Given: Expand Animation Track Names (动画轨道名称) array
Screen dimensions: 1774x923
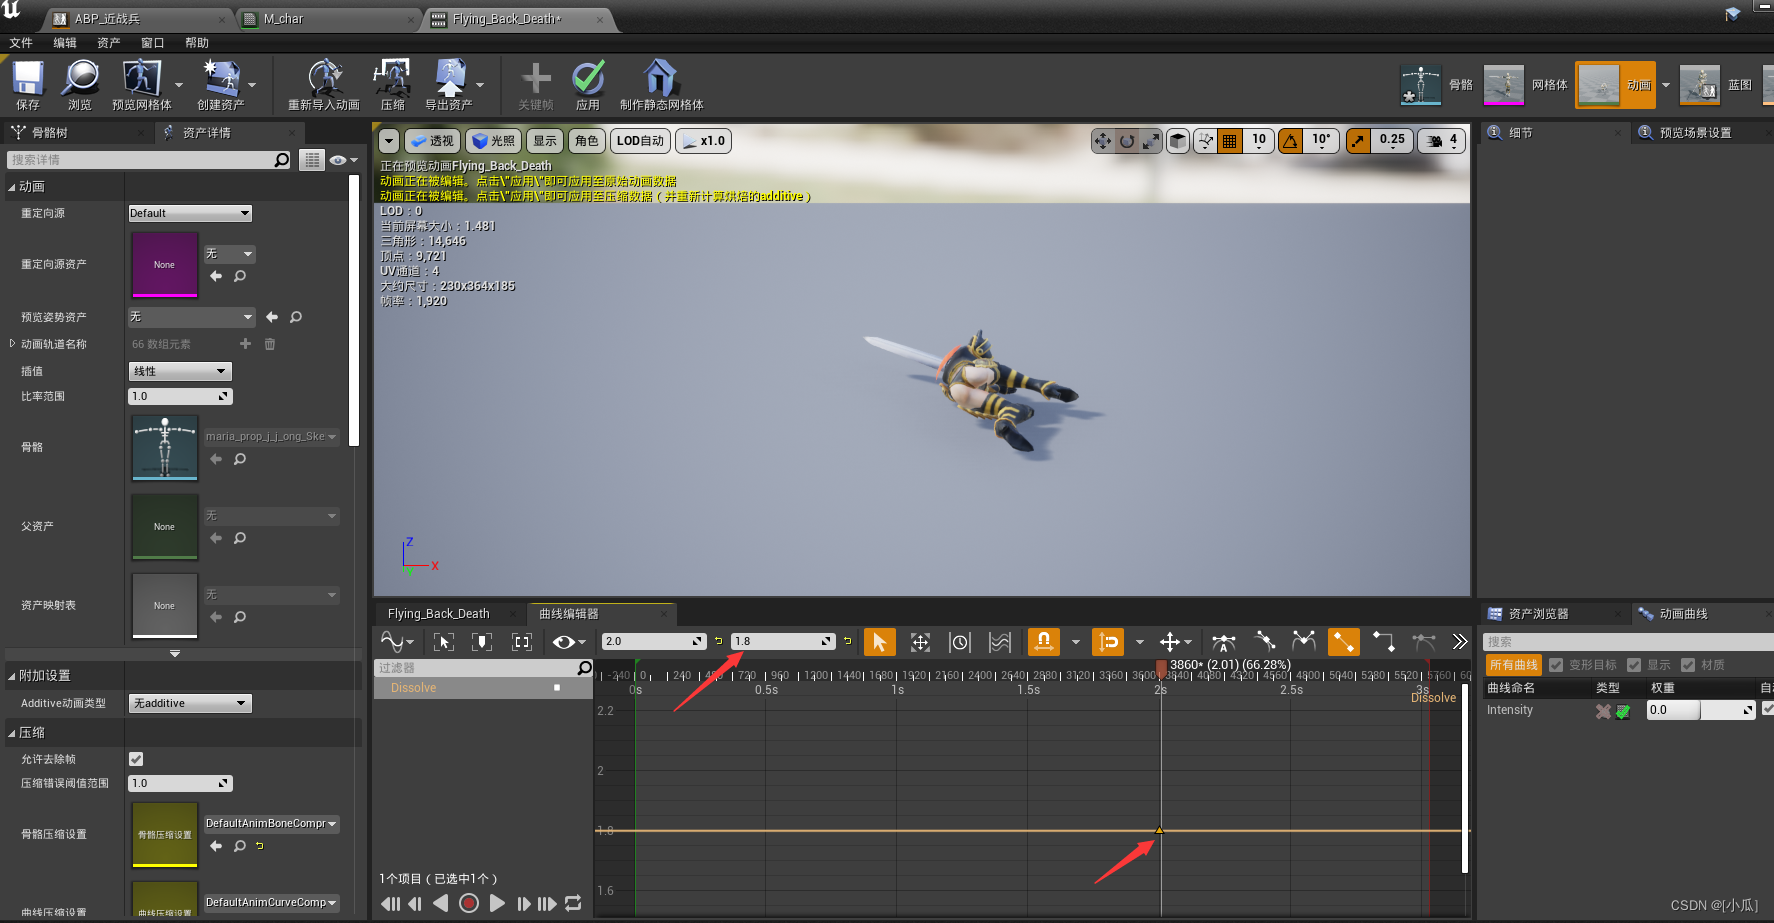Looking at the screenshot, I should pos(12,344).
